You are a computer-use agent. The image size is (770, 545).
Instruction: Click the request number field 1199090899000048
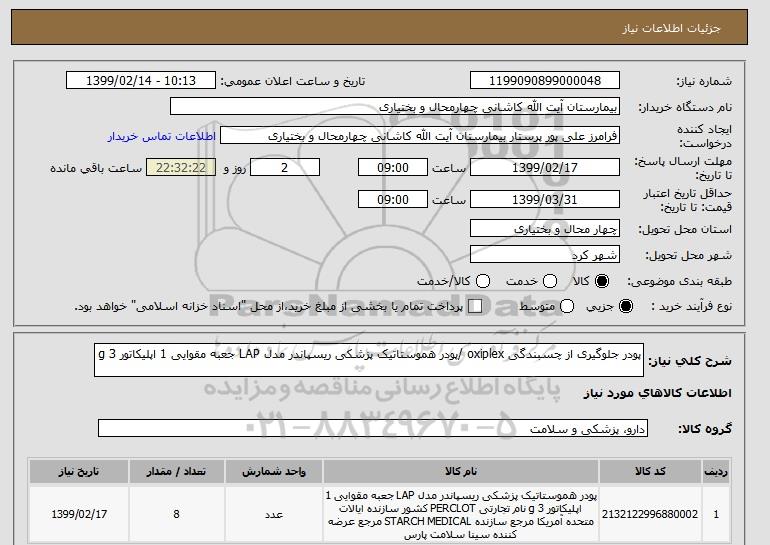545,81
